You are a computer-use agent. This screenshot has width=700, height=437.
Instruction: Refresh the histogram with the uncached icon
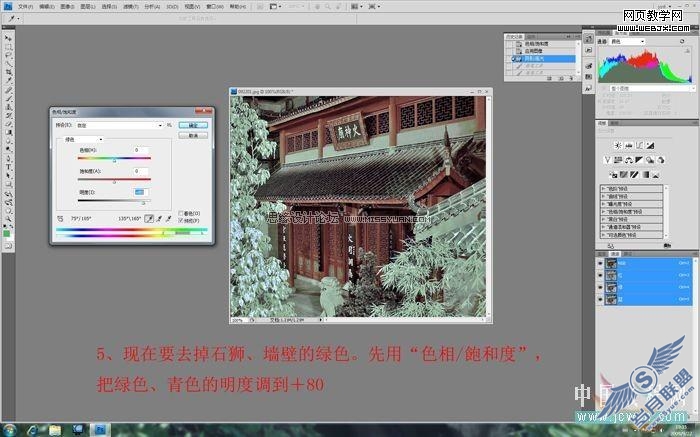(x=682, y=41)
